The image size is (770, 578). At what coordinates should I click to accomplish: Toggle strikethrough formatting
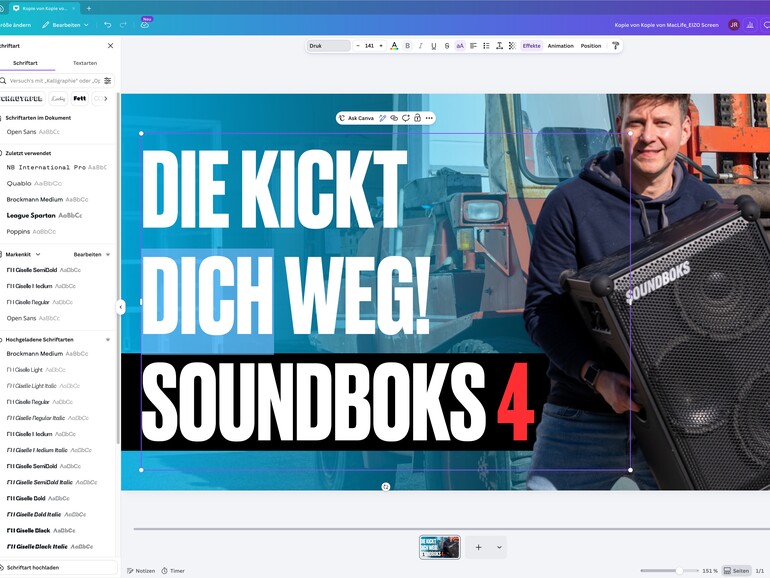(447, 46)
